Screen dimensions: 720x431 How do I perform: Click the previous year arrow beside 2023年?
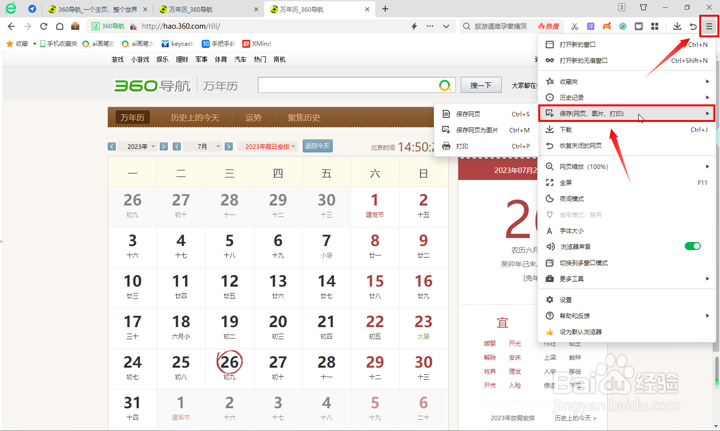pos(112,146)
